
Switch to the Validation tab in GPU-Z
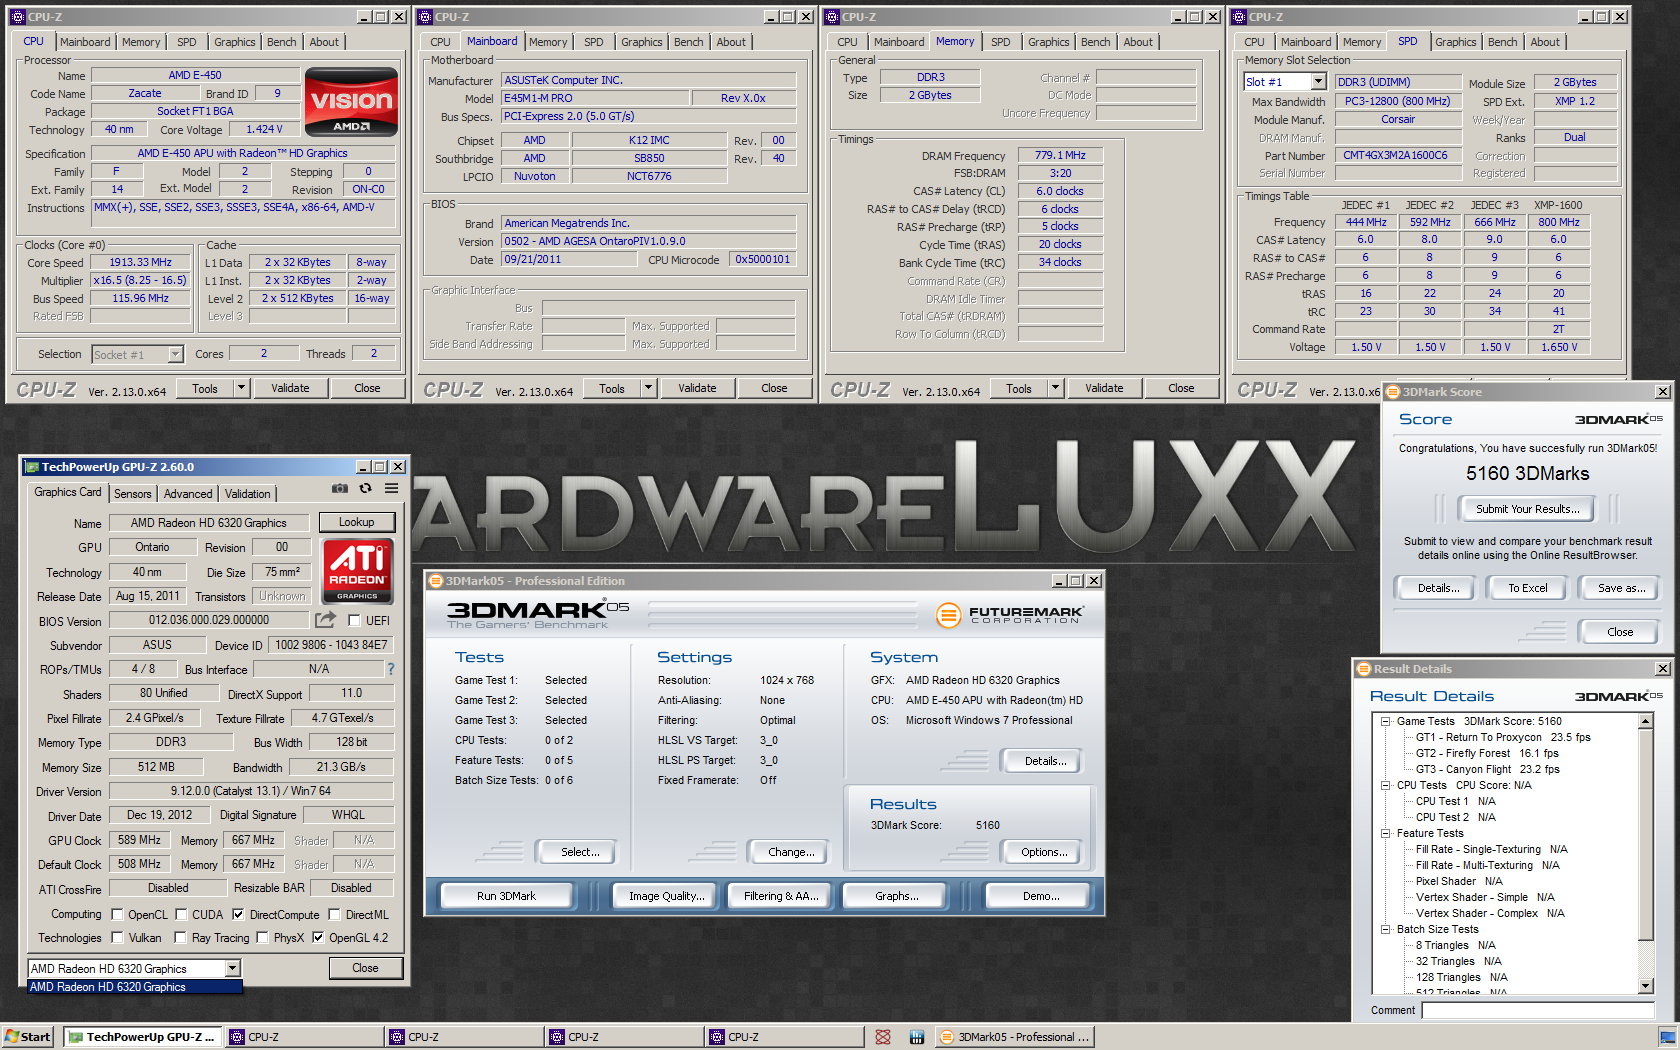pyautogui.click(x=248, y=494)
